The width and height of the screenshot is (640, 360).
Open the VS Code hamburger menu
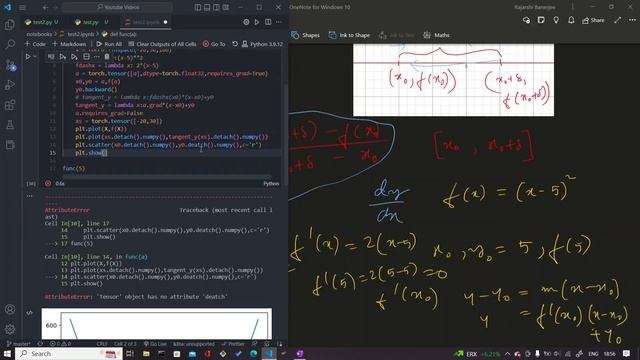(x=22, y=7)
